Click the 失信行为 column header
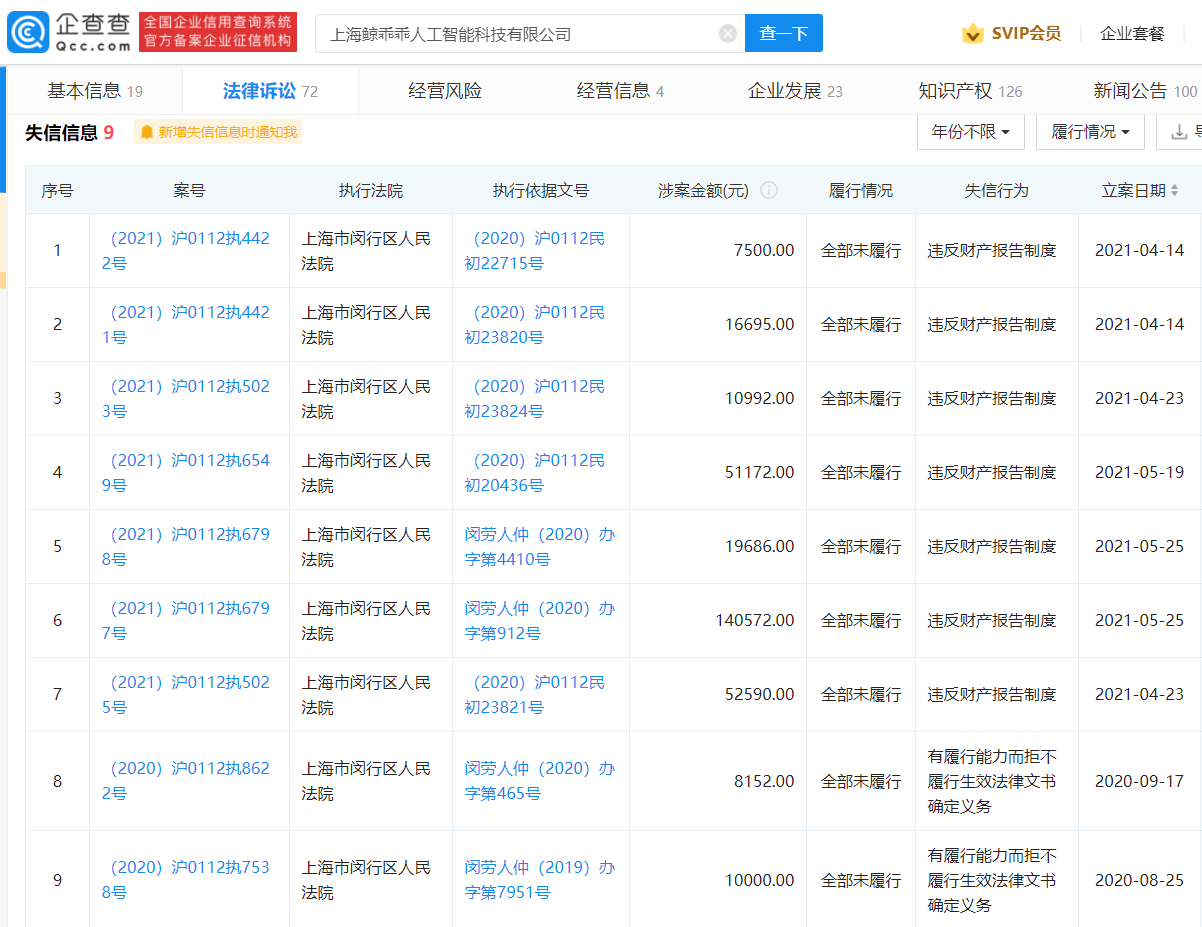Image resolution: width=1202 pixels, height=927 pixels. click(996, 190)
